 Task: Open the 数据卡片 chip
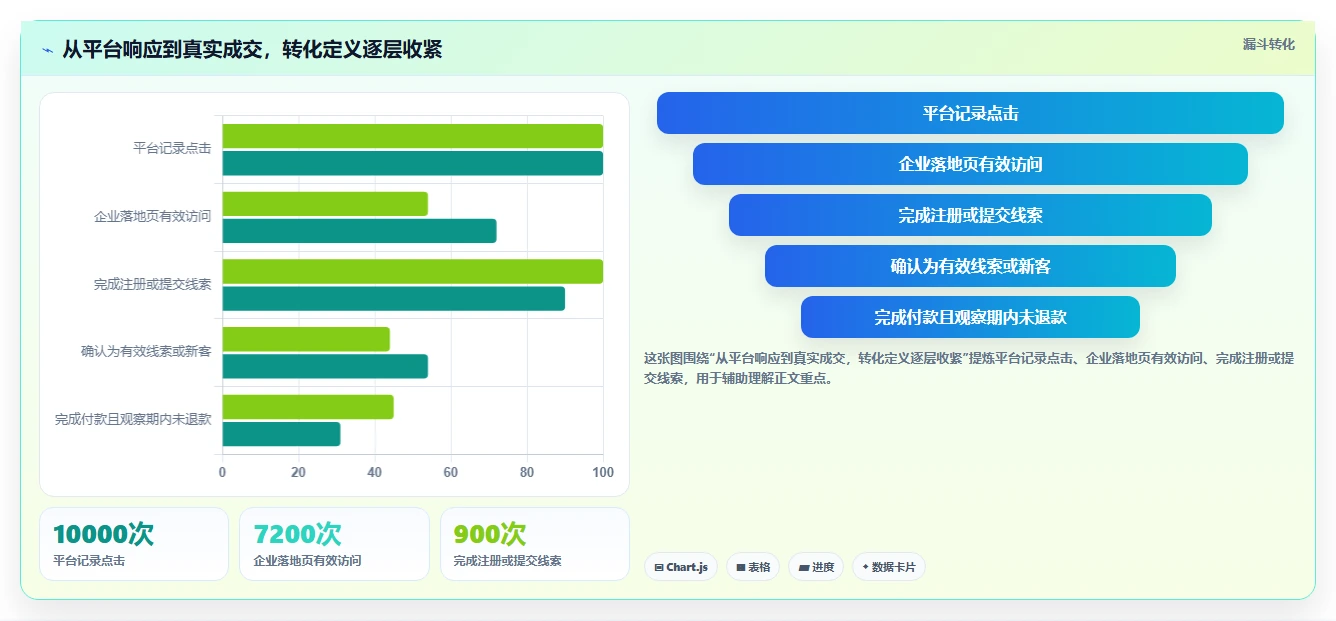pos(889,567)
